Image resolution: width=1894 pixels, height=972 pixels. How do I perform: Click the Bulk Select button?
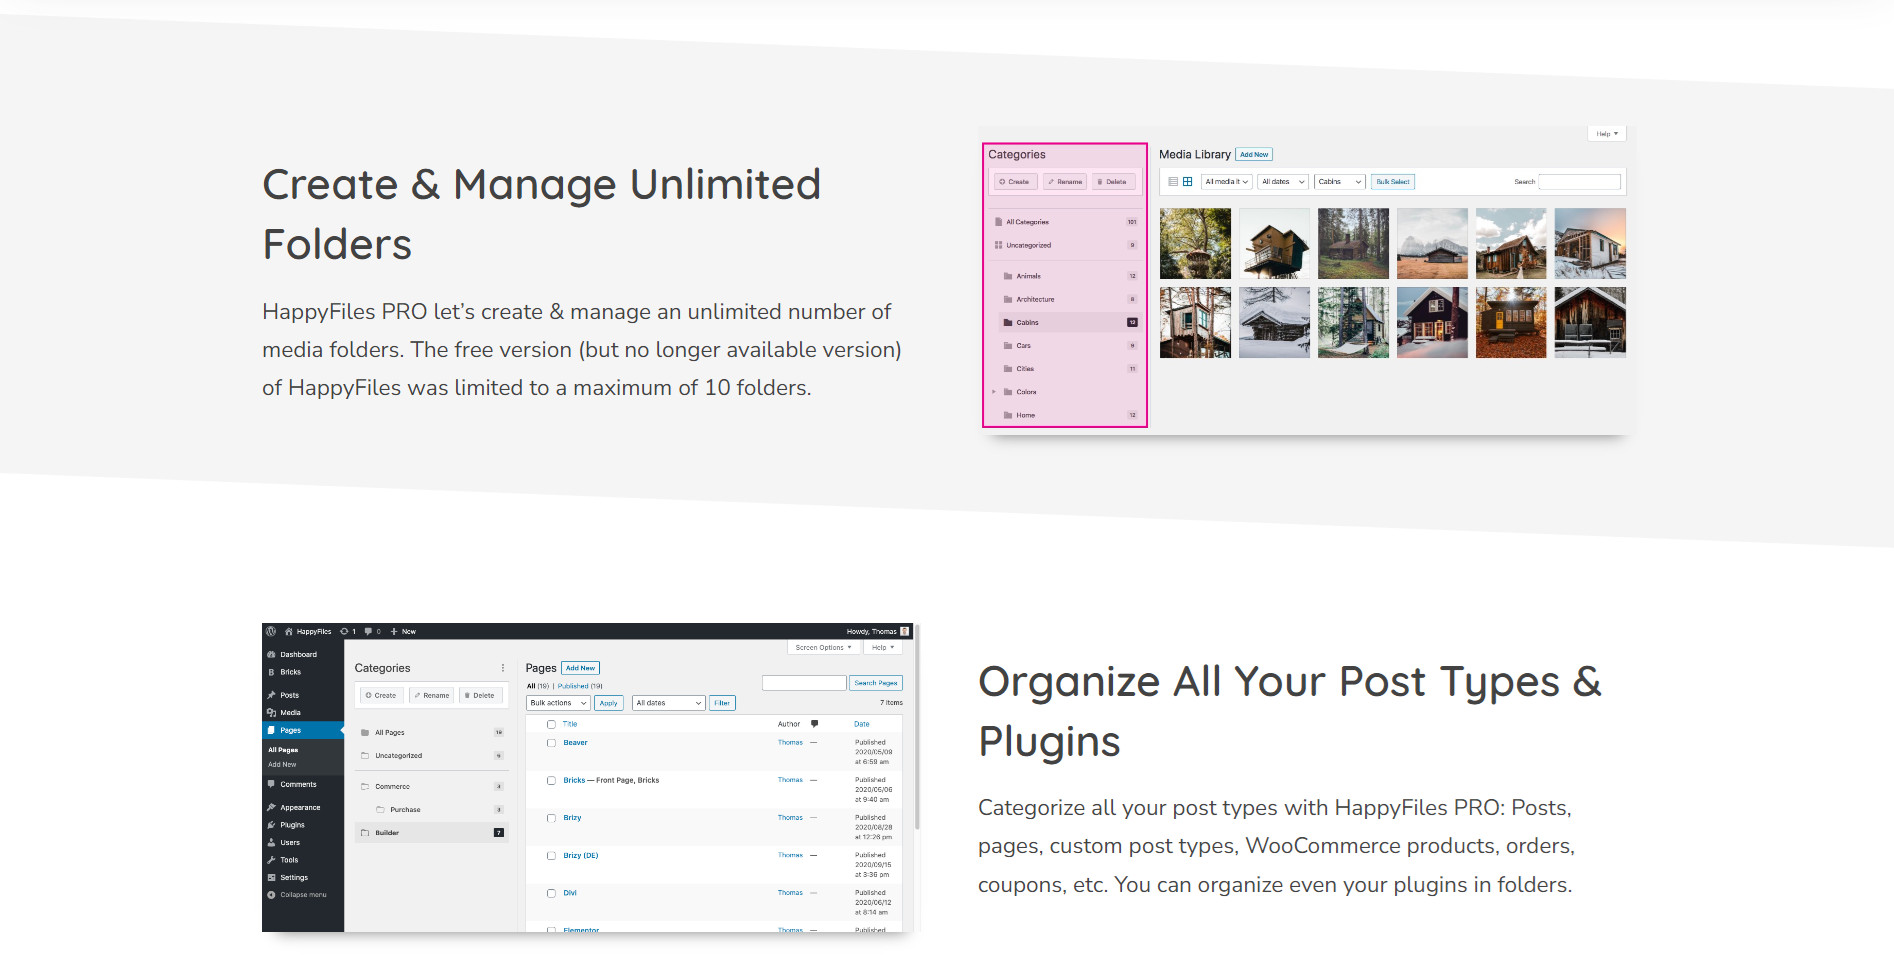(x=1393, y=182)
